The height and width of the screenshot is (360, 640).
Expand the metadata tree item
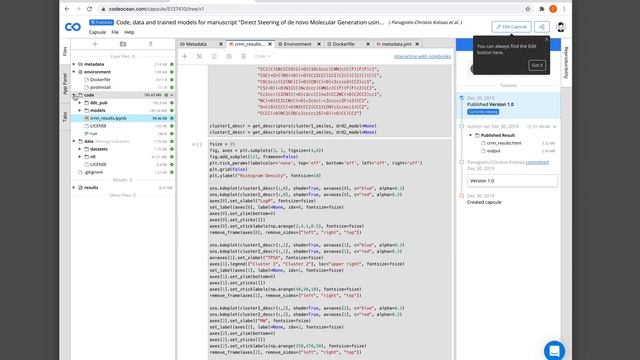tap(74, 64)
